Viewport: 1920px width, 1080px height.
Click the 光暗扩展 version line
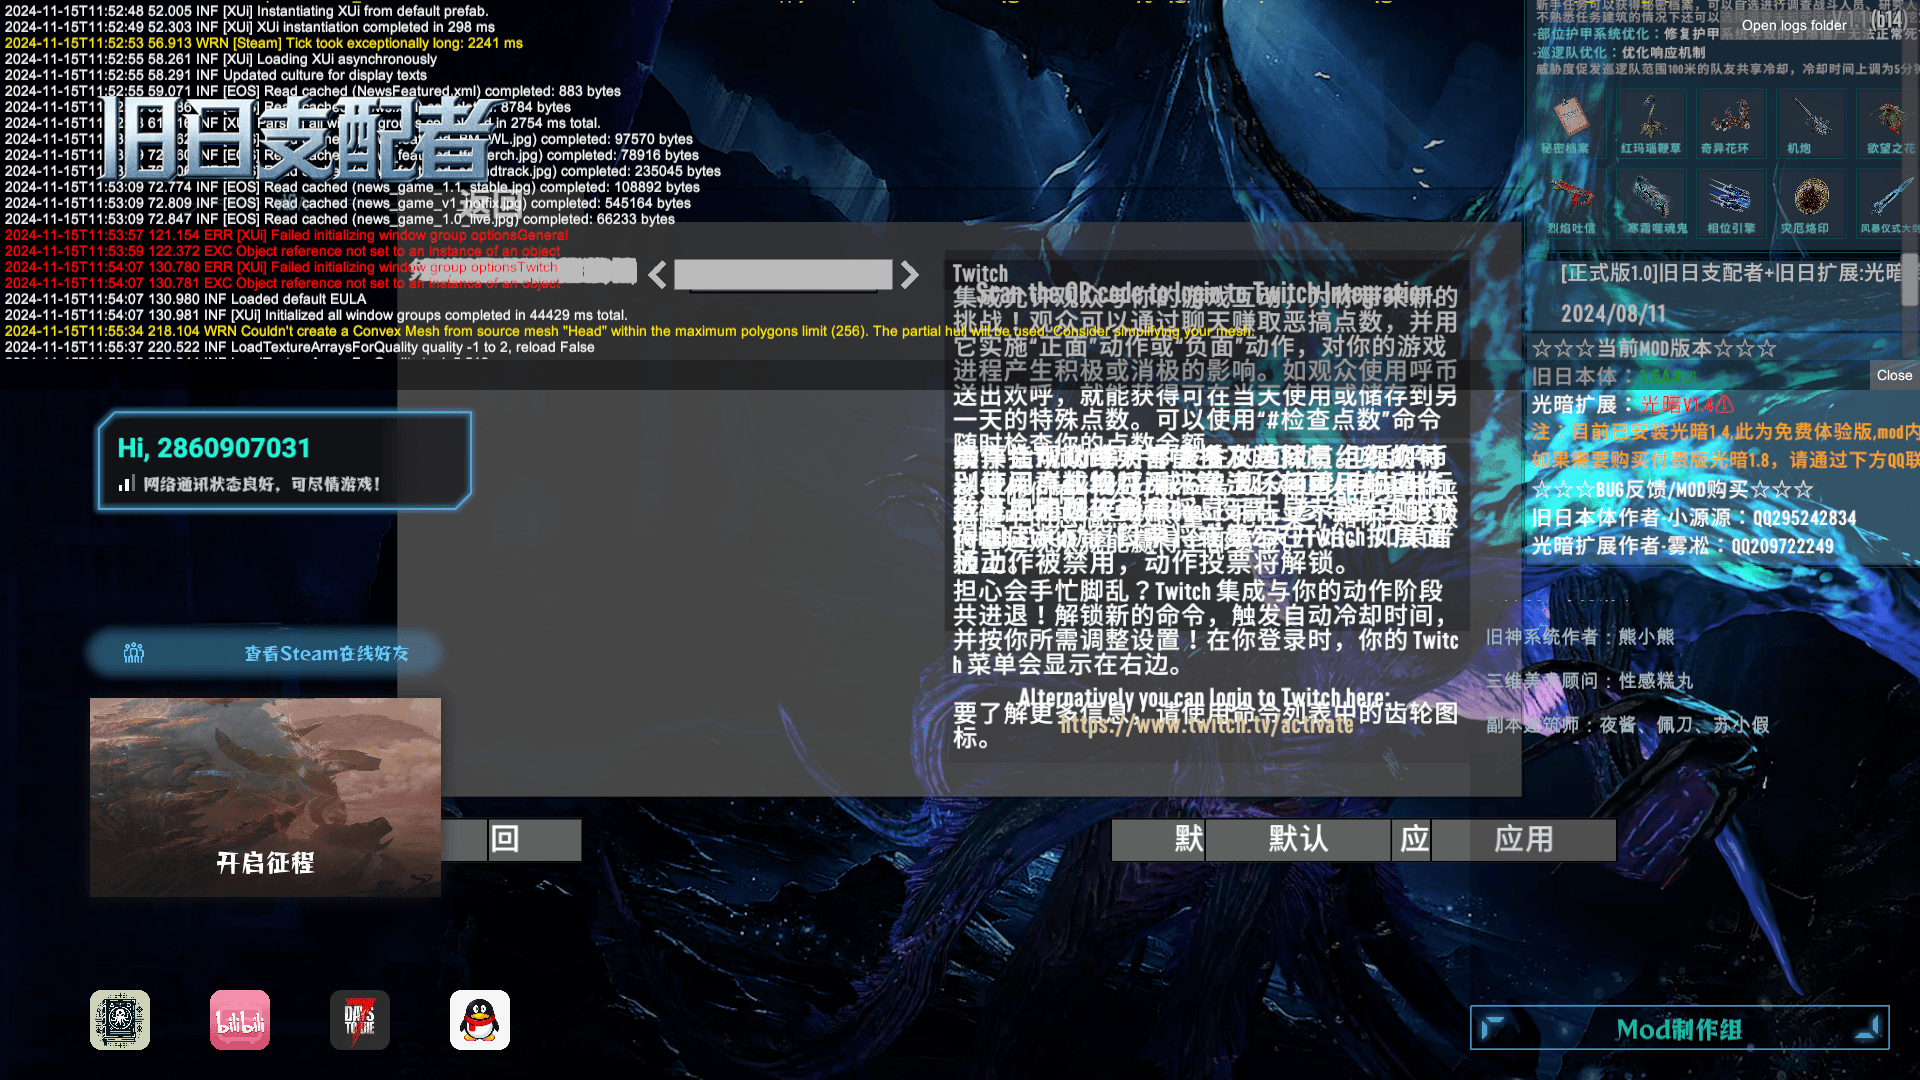coord(1632,405)
